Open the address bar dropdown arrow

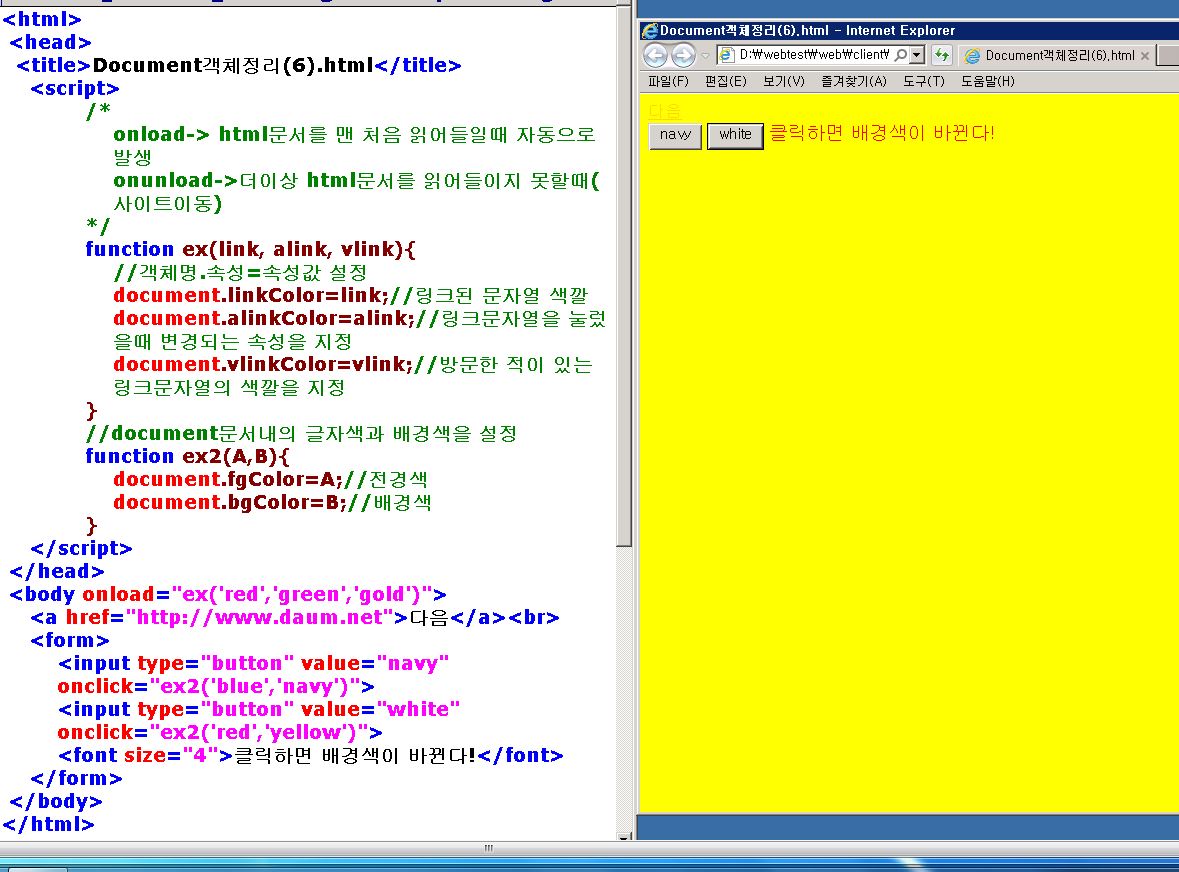coord(917,55)
